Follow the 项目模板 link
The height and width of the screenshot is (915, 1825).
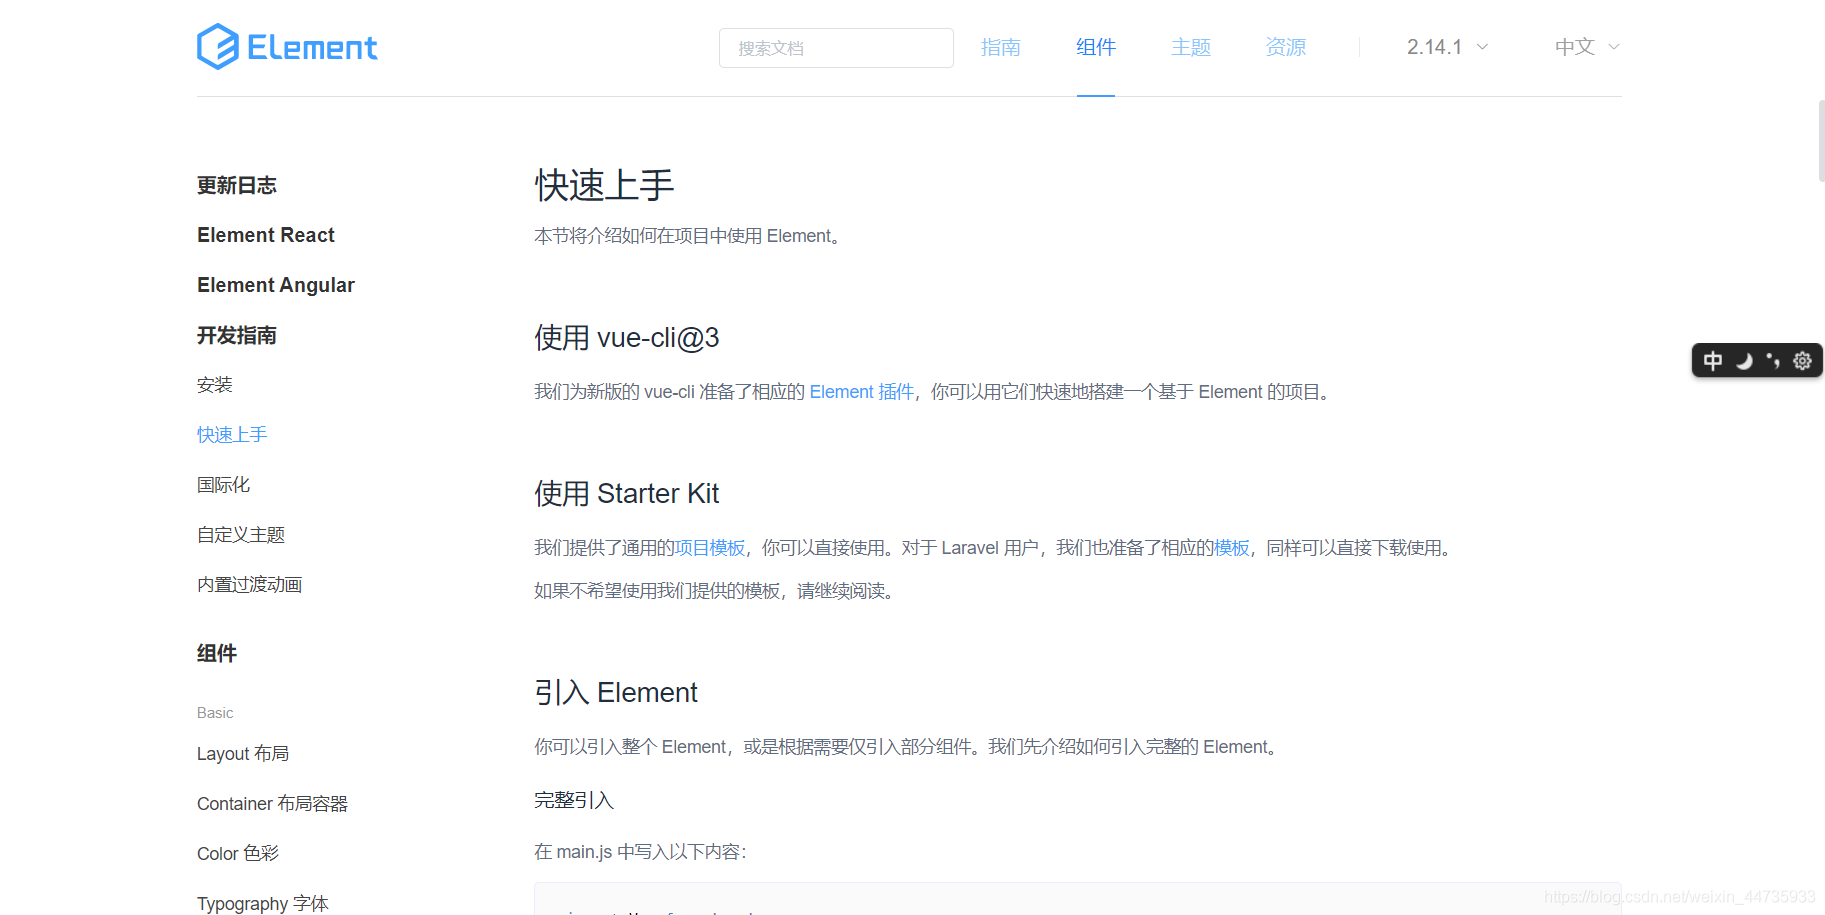point(710,548)
